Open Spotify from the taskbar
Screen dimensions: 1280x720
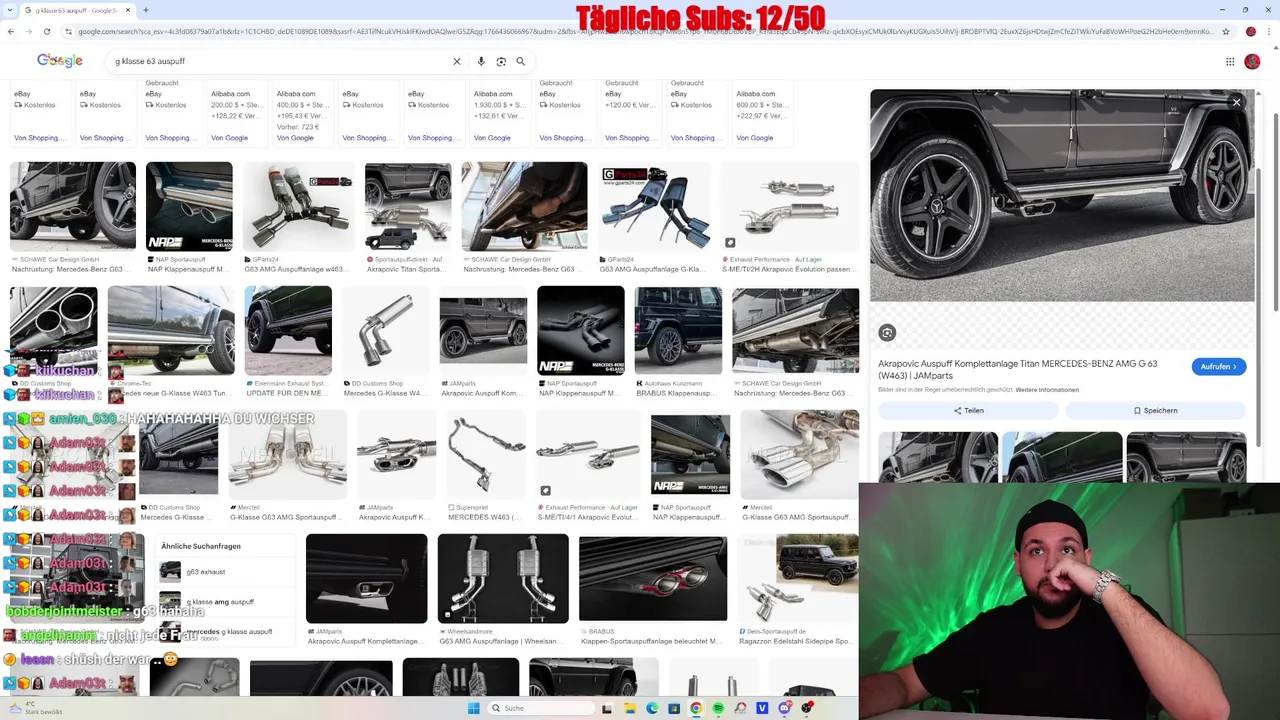pos(718,708)
